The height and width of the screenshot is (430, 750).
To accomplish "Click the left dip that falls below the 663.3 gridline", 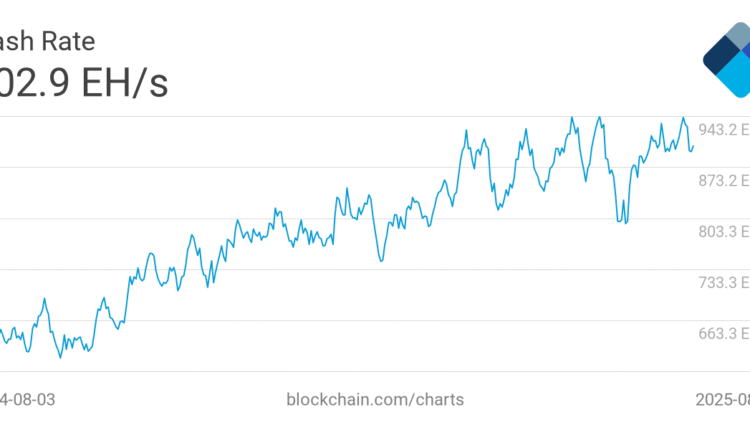I will [x=61, y=357].
